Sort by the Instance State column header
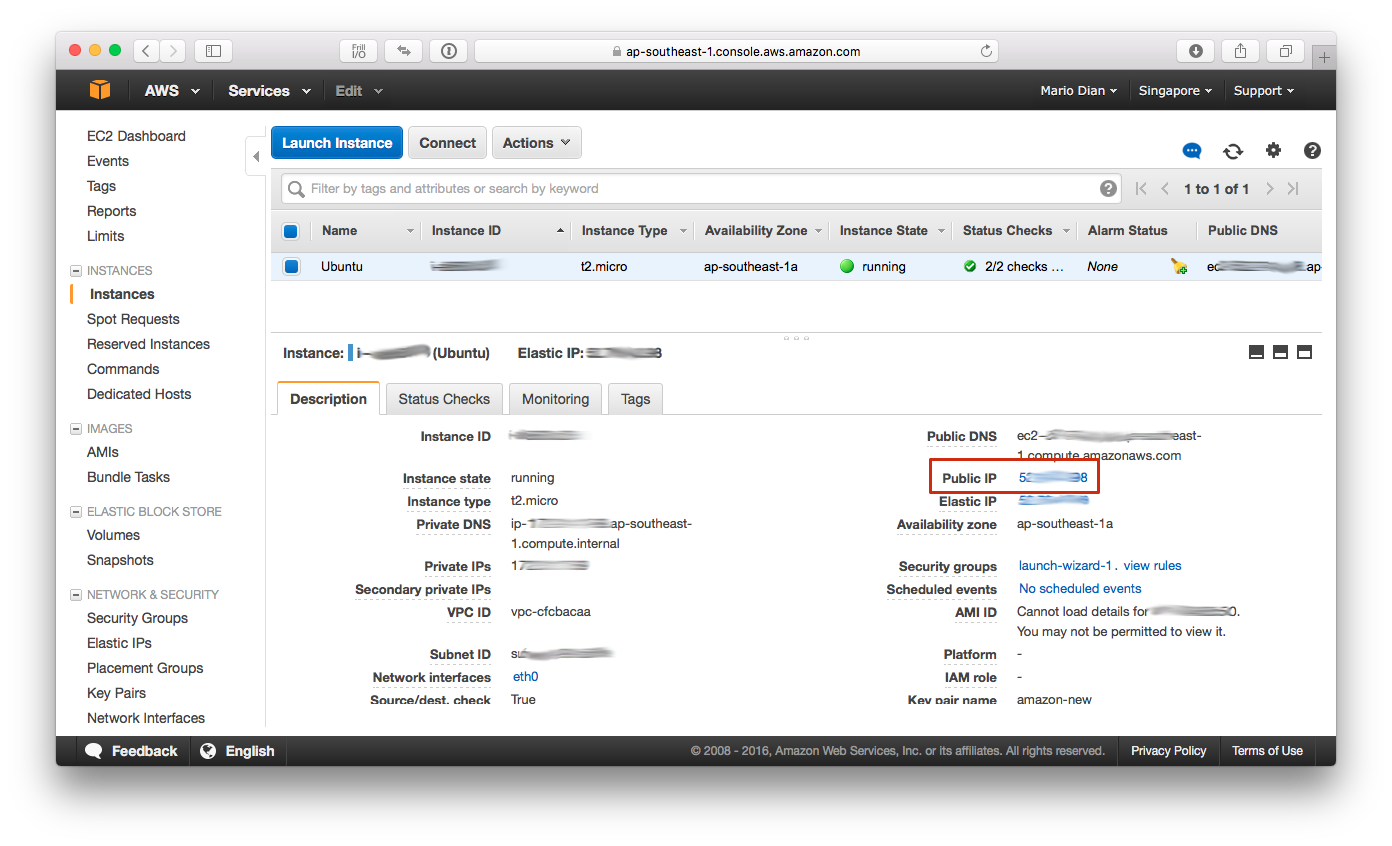This screenshot has height=846, width=1392. (x=890, y=231)
